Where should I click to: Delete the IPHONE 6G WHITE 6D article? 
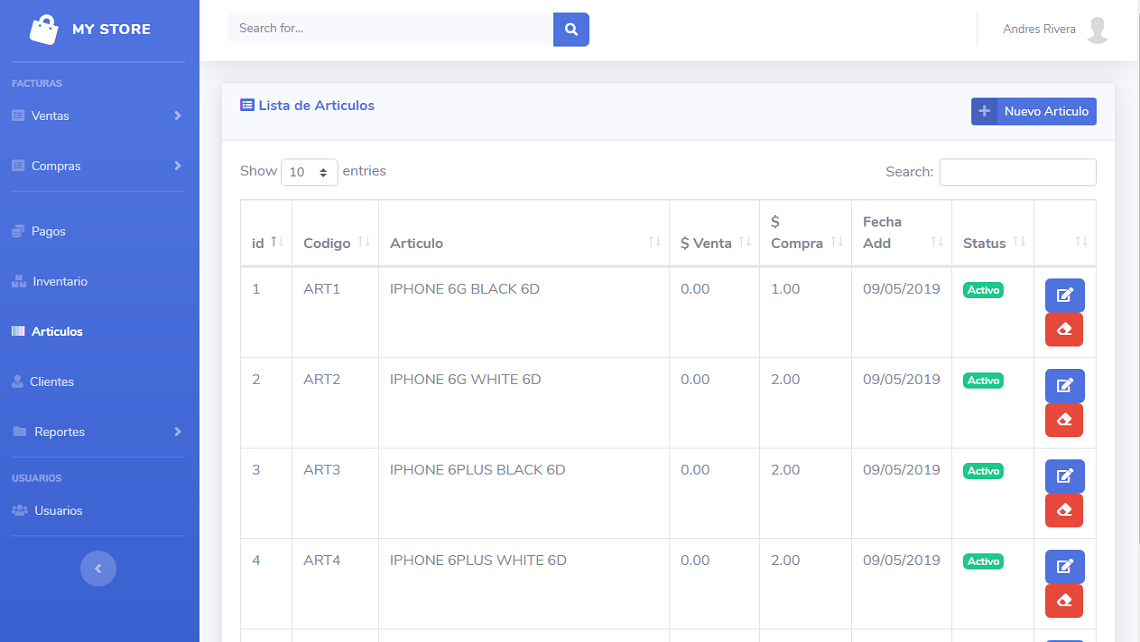(x=1064, y=420)
